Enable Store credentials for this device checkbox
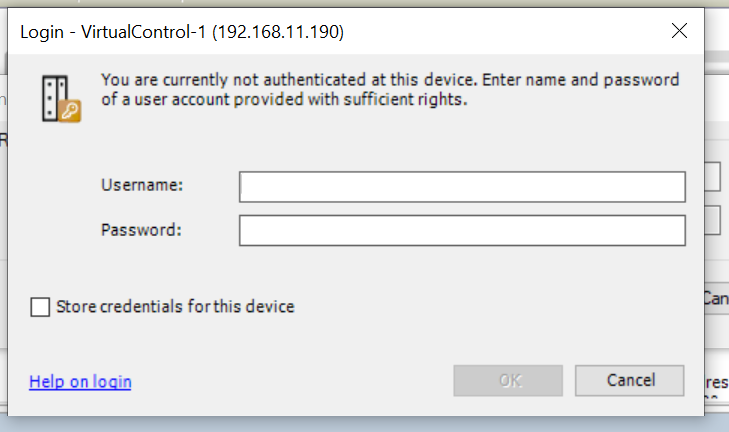This screenshot has height=432, width=729. 40,307
